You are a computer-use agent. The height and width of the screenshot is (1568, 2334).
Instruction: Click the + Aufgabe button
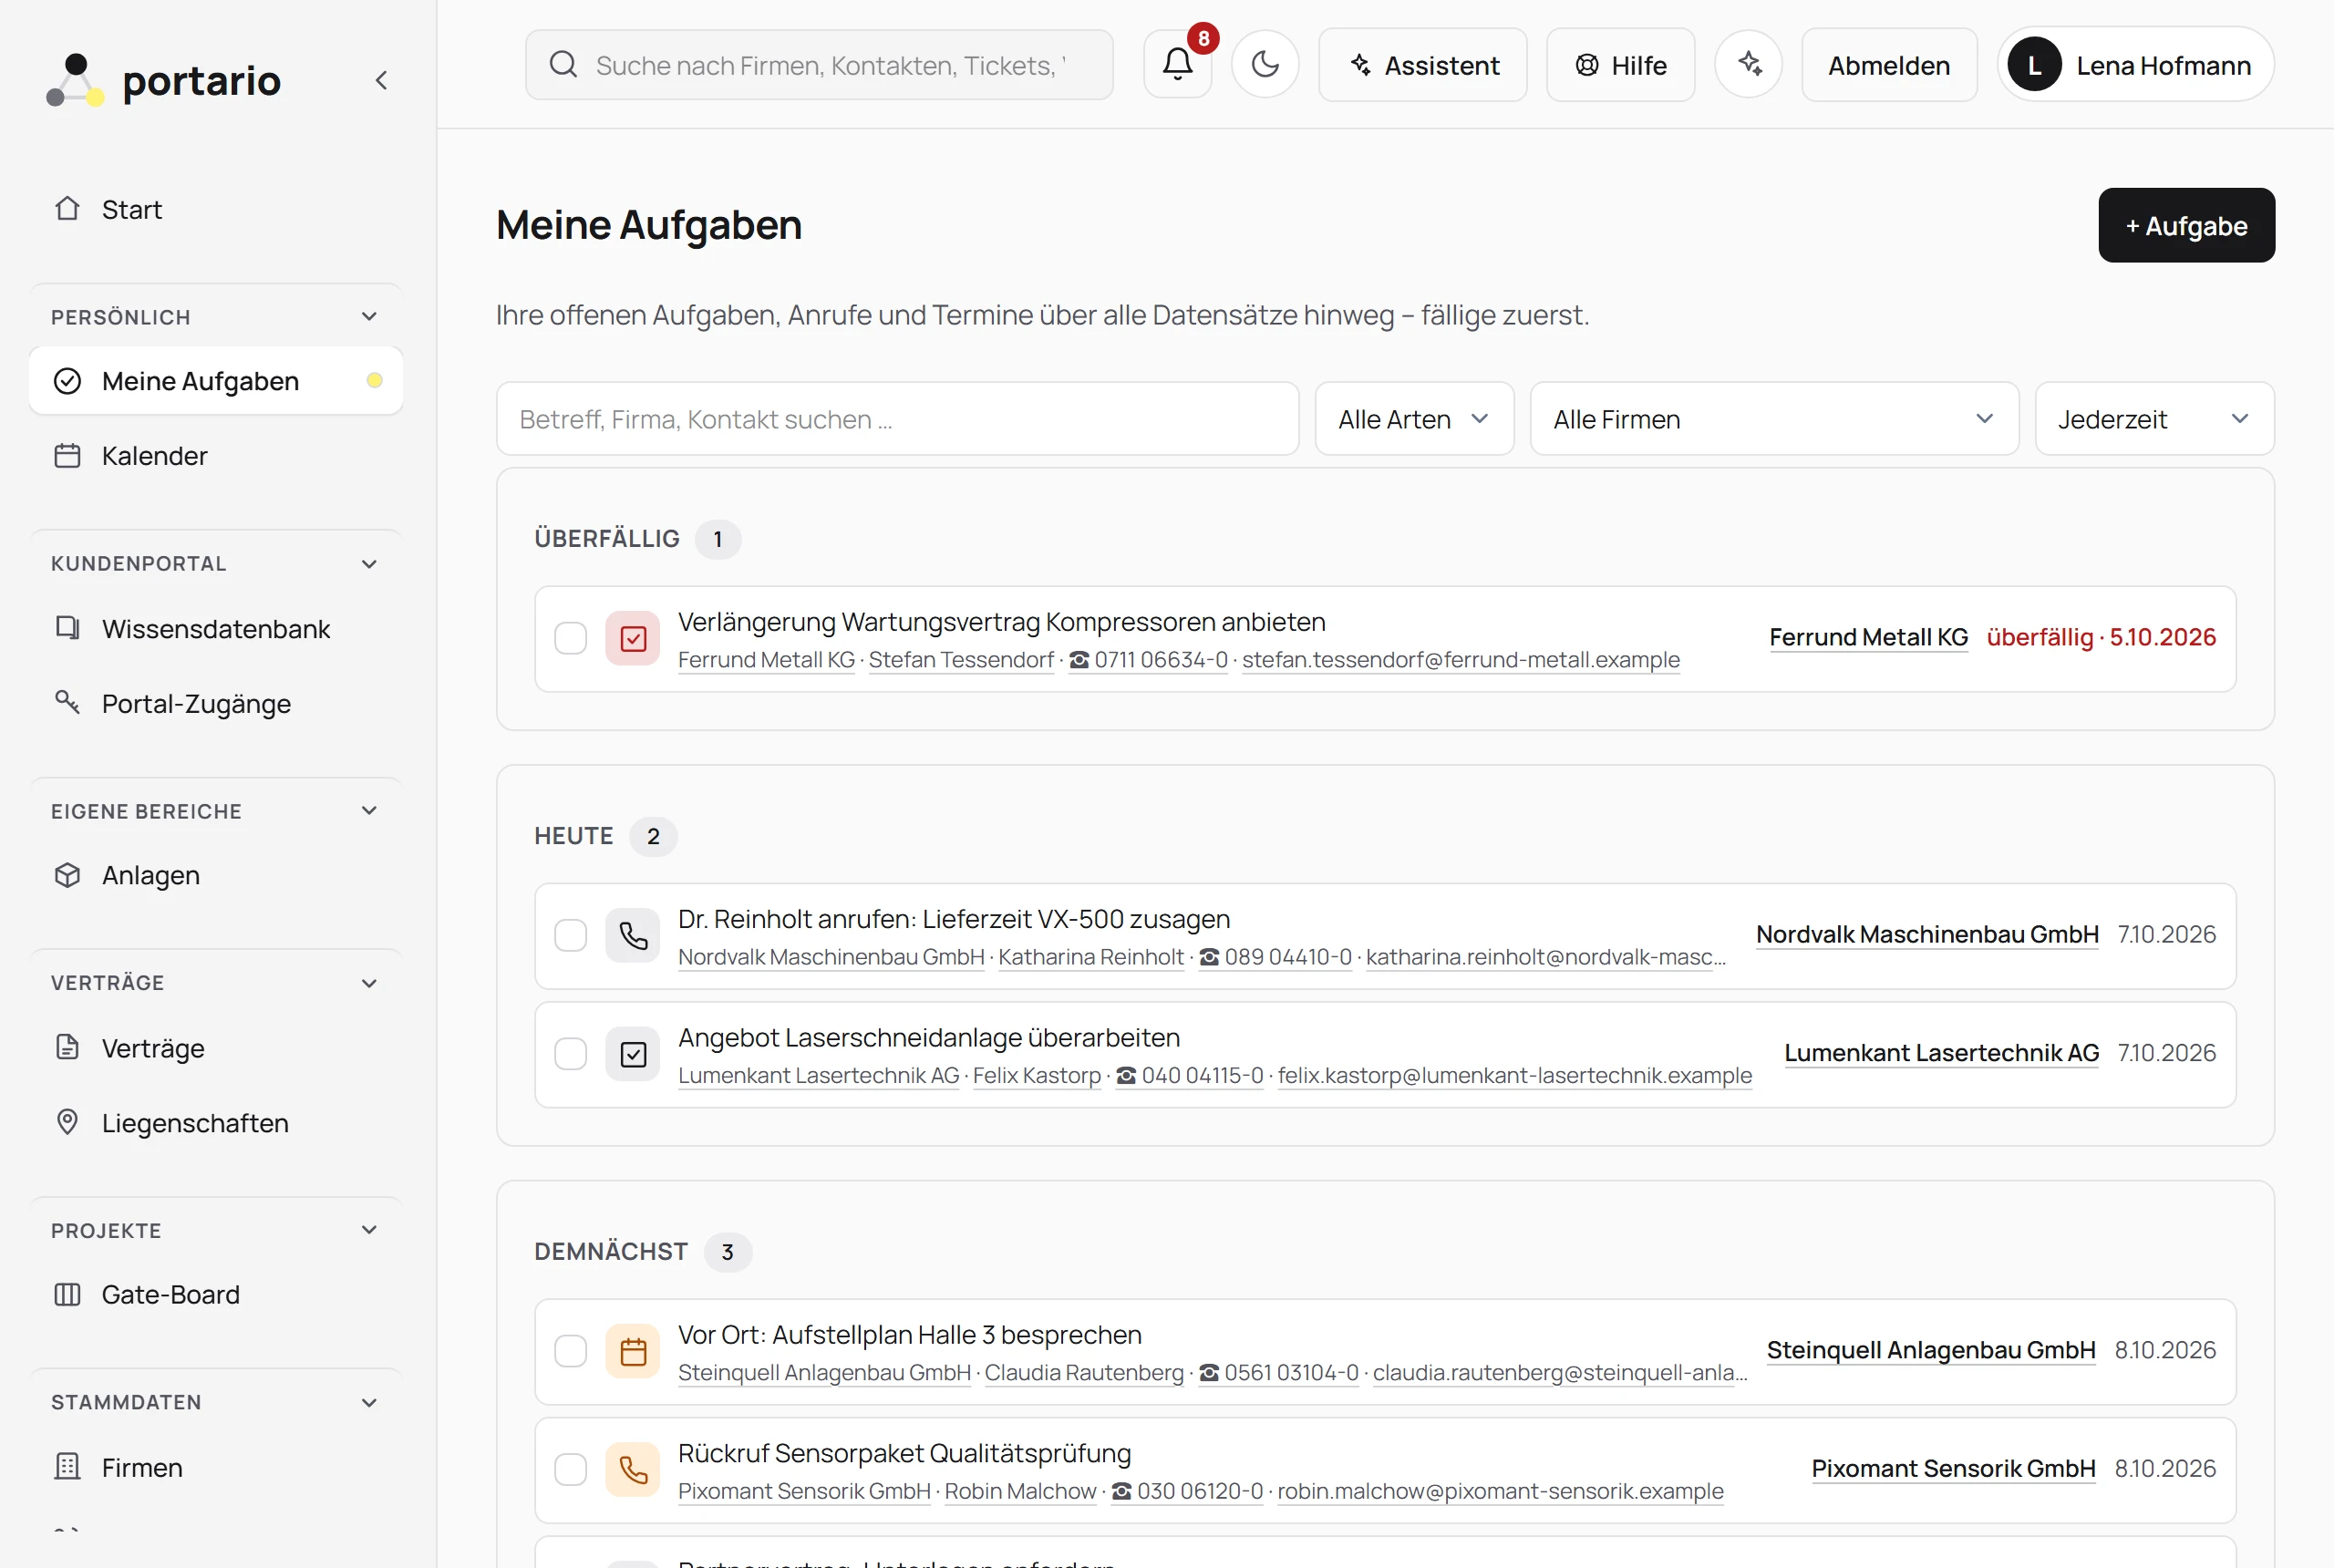coord(2186,225)
